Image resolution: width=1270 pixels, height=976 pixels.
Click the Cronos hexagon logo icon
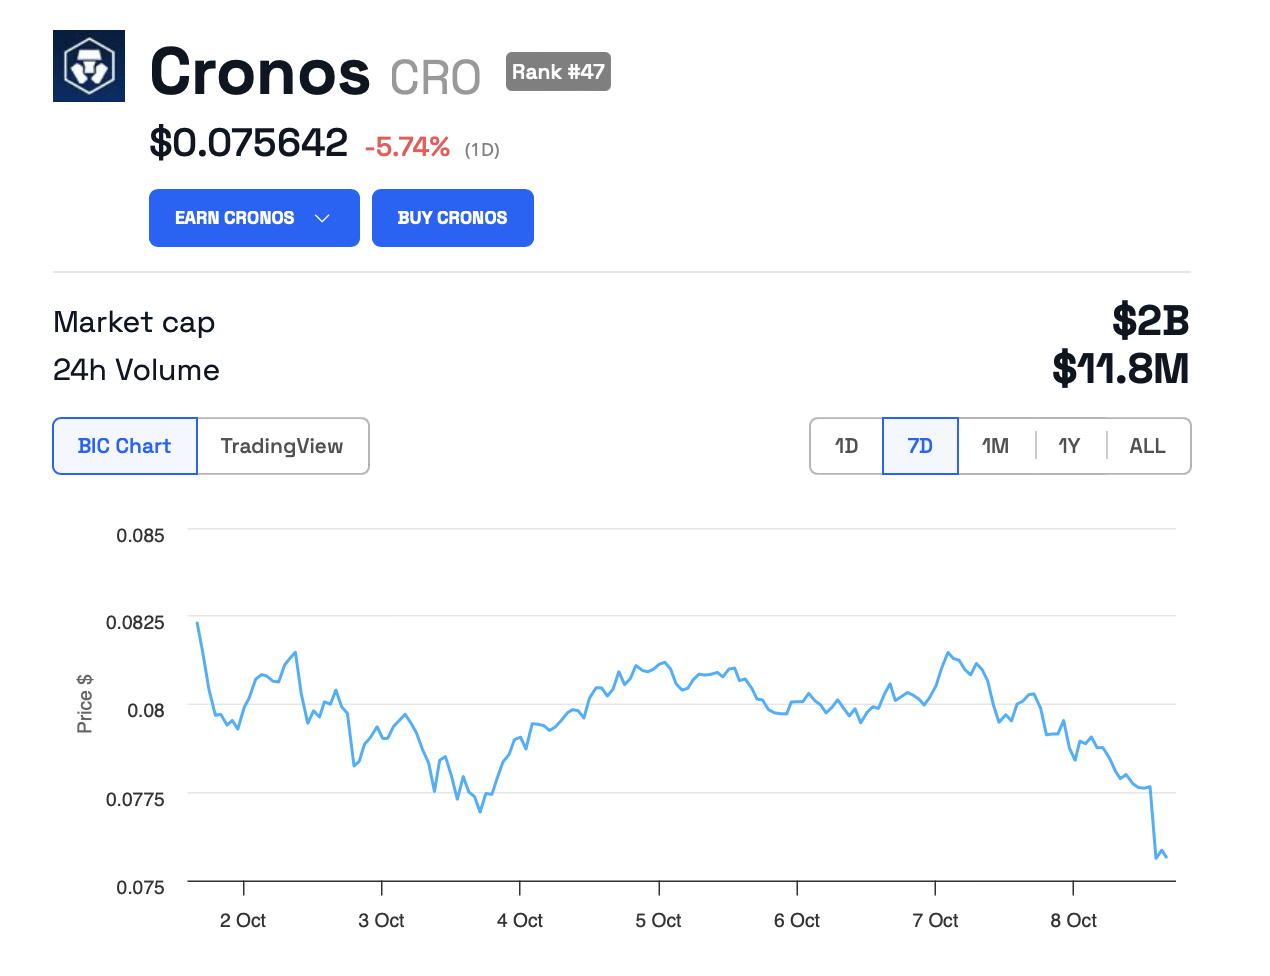click(89, 66)
